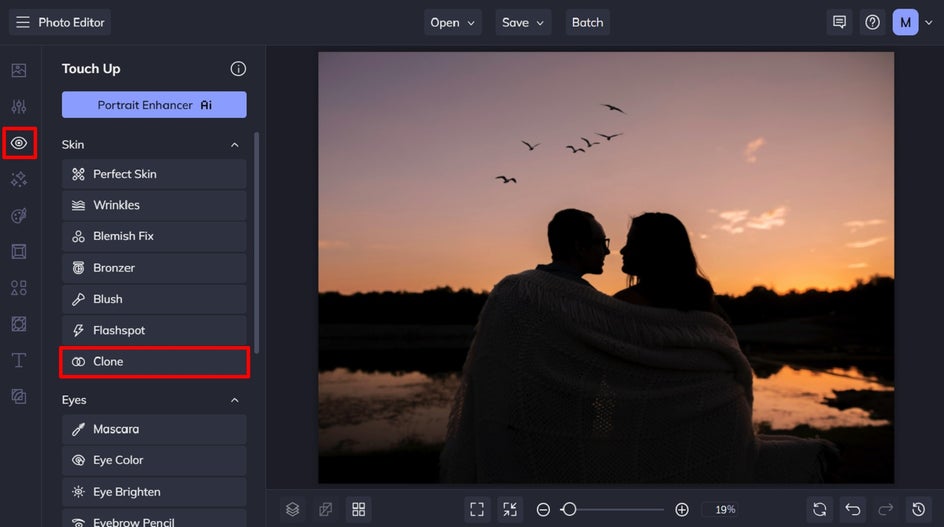Click the zoom slider handle
The image size is (944, 527).
[569, 510]
